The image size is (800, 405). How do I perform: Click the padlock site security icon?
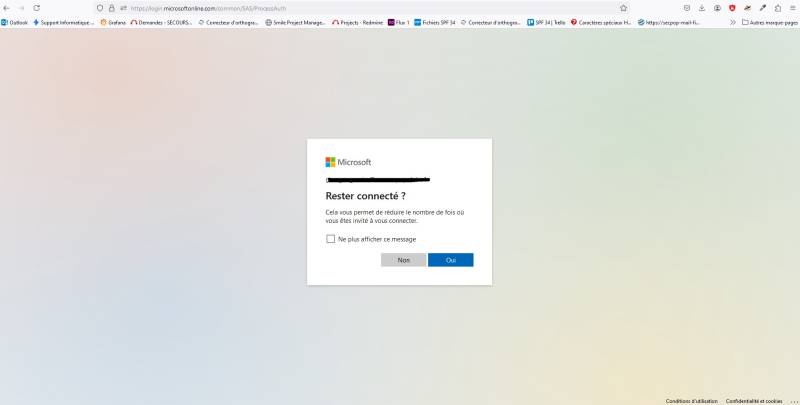[112, 8]
